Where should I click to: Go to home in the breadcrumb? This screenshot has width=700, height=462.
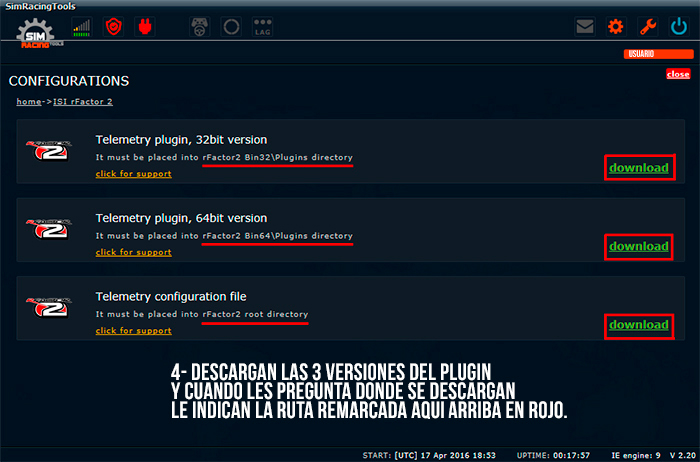(28, 102)
